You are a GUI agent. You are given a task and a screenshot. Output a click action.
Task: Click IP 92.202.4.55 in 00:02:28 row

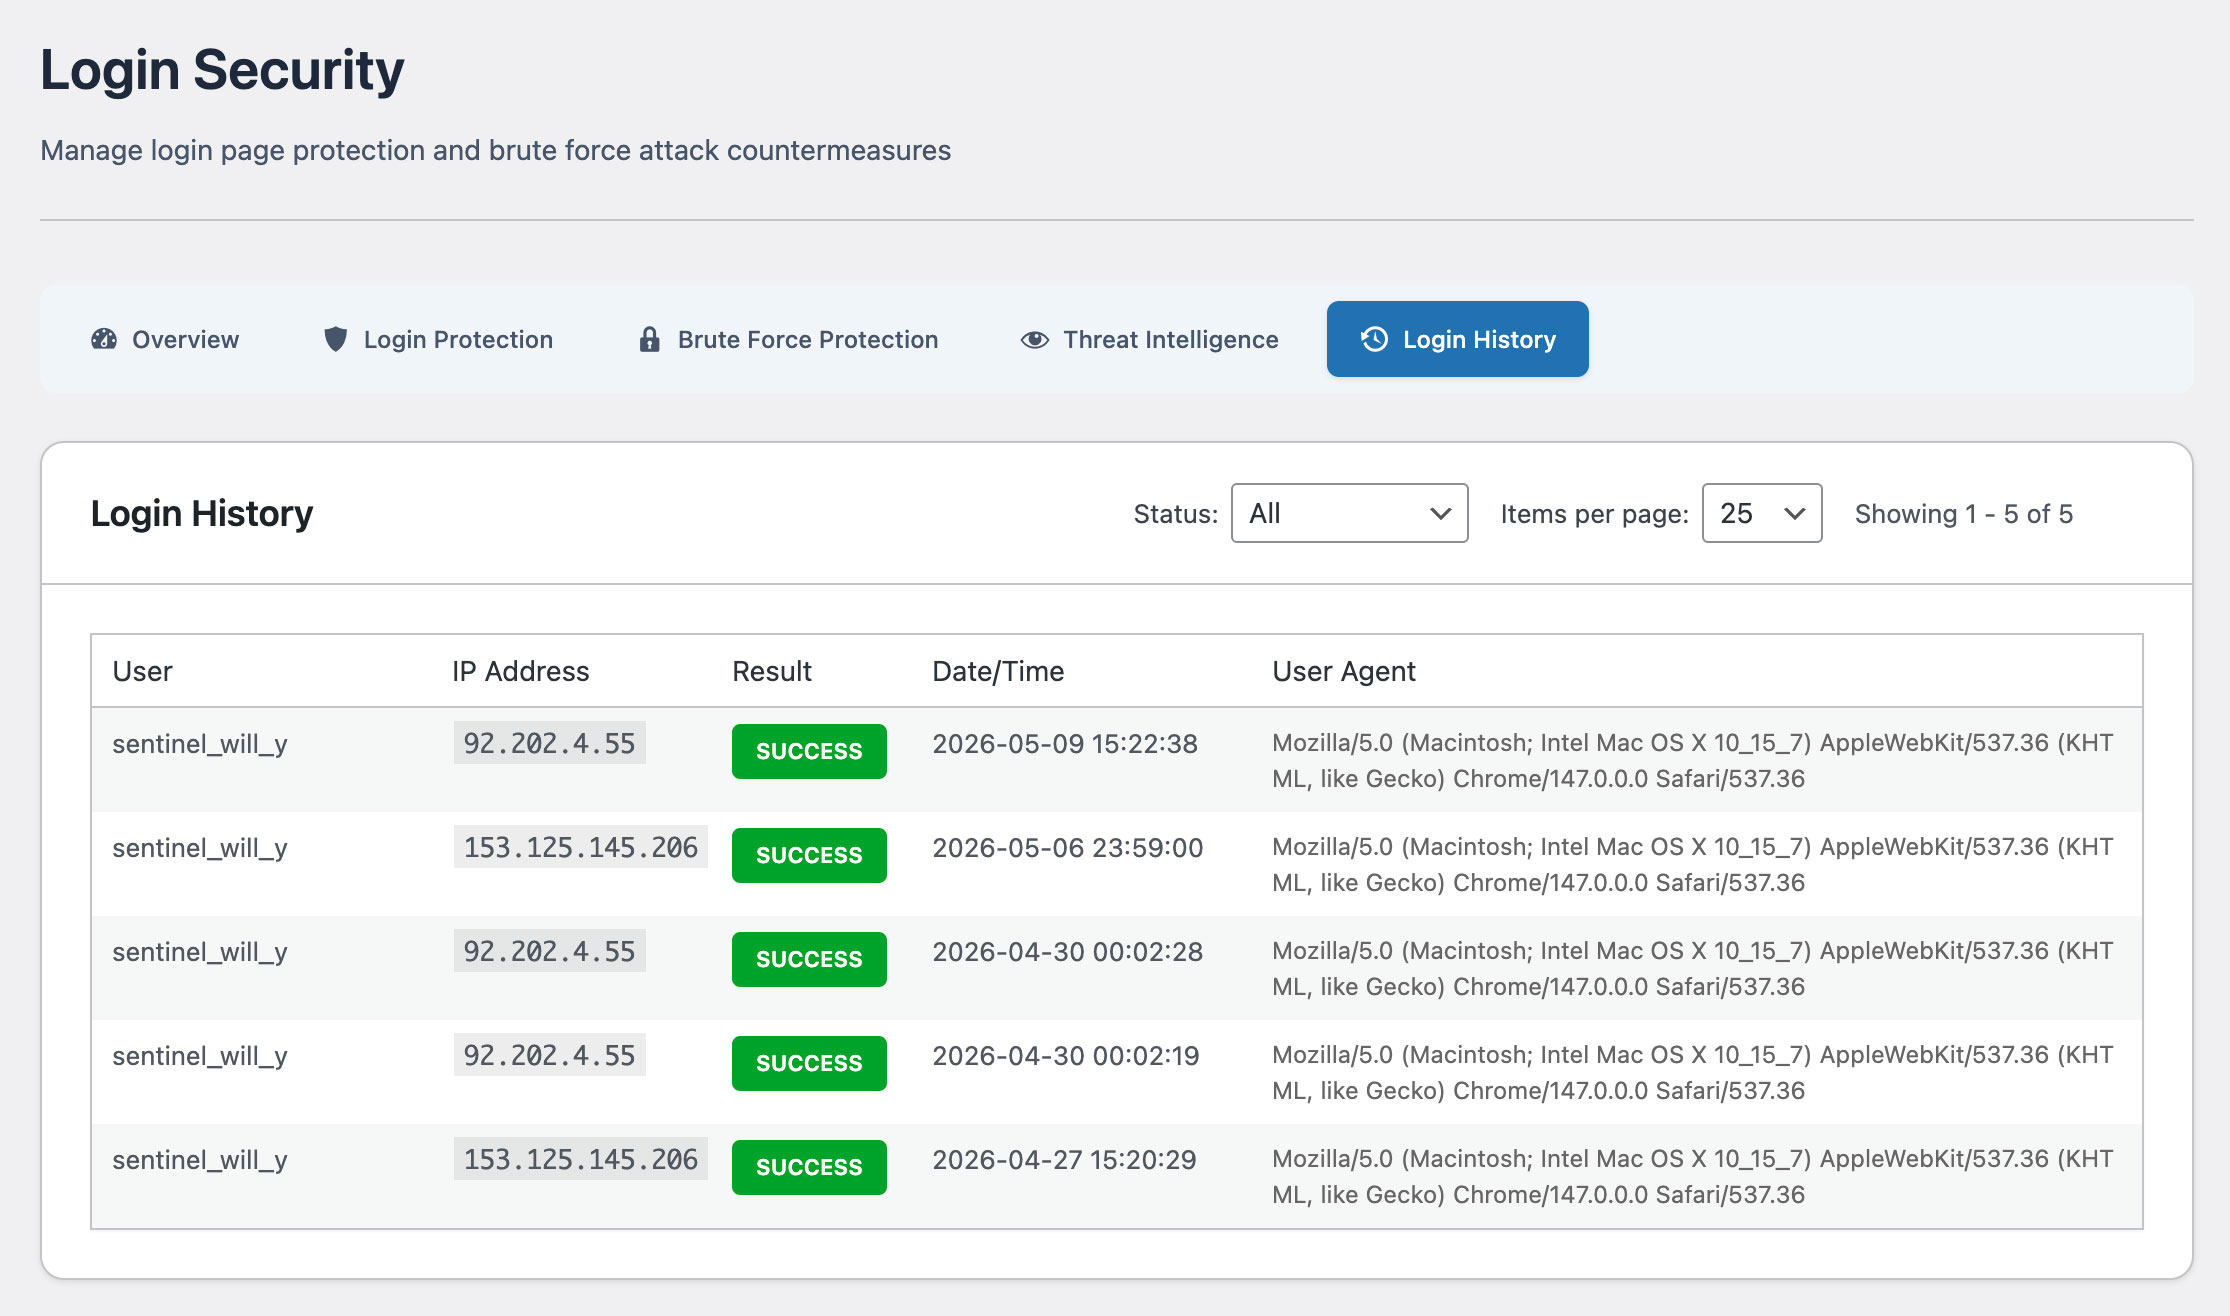click(549, 951)
